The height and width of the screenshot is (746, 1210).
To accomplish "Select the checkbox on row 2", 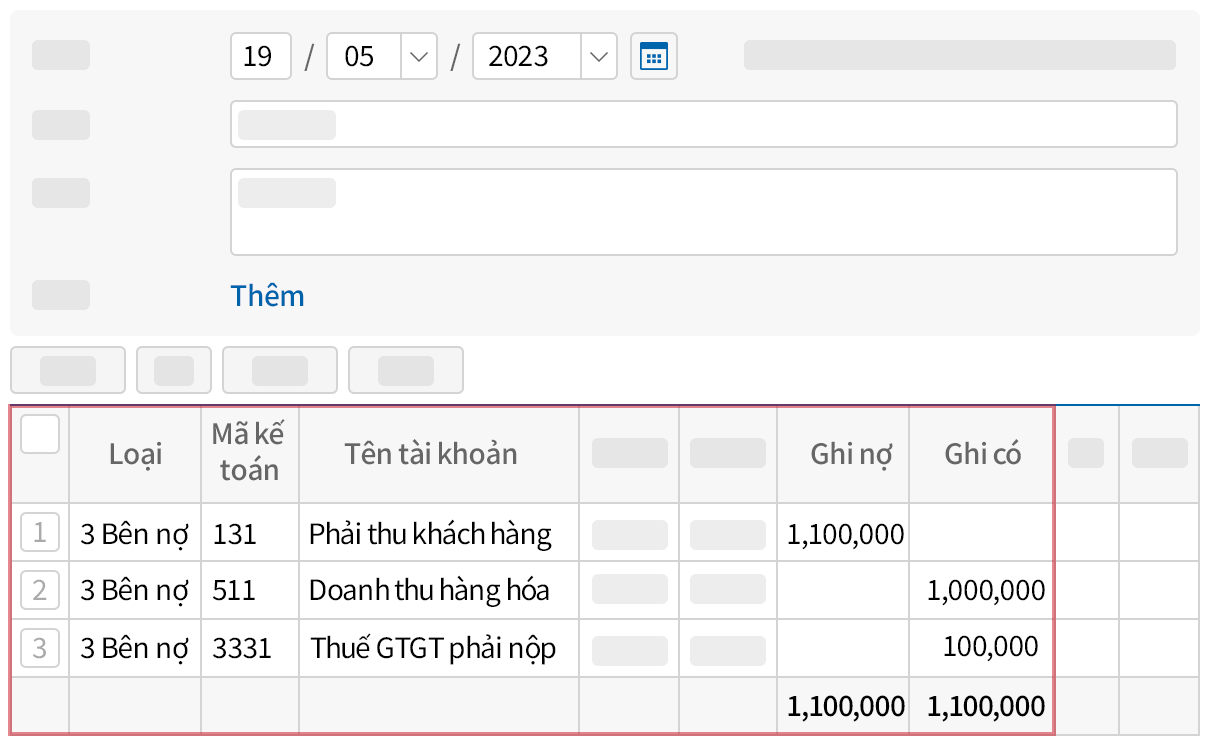I will click(40, 590).
